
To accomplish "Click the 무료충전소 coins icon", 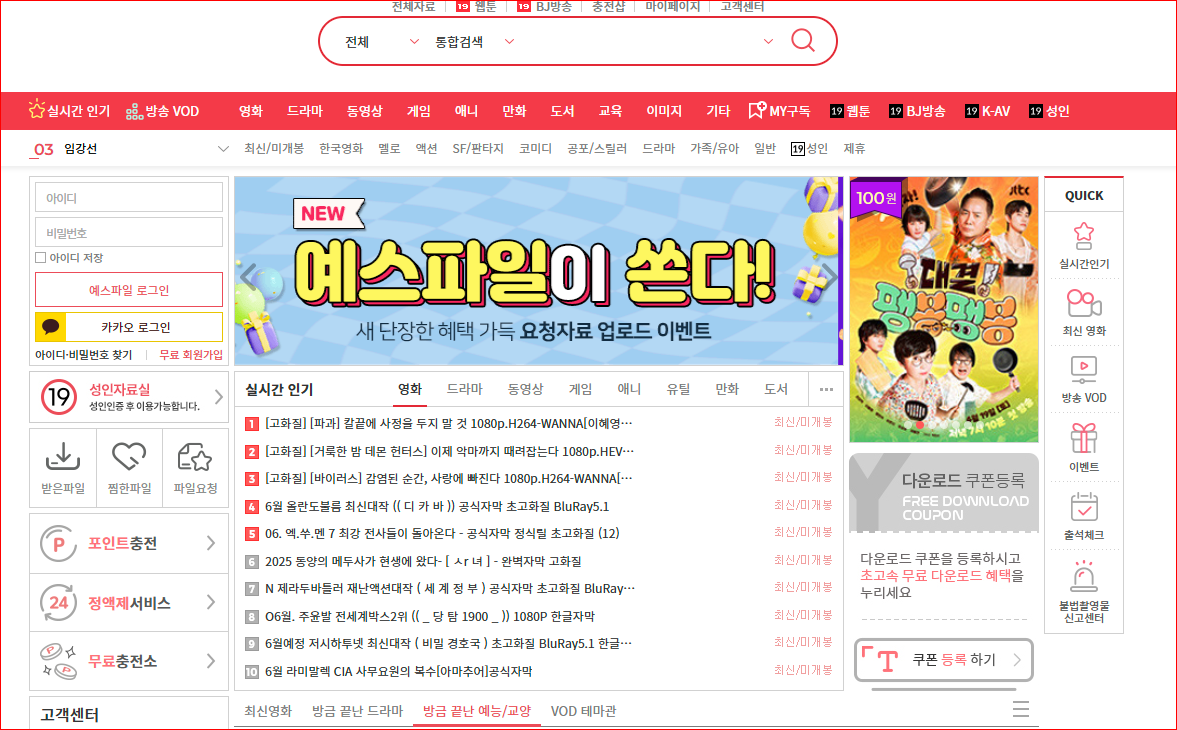I will pyautogui.click(x=59, y=661).
